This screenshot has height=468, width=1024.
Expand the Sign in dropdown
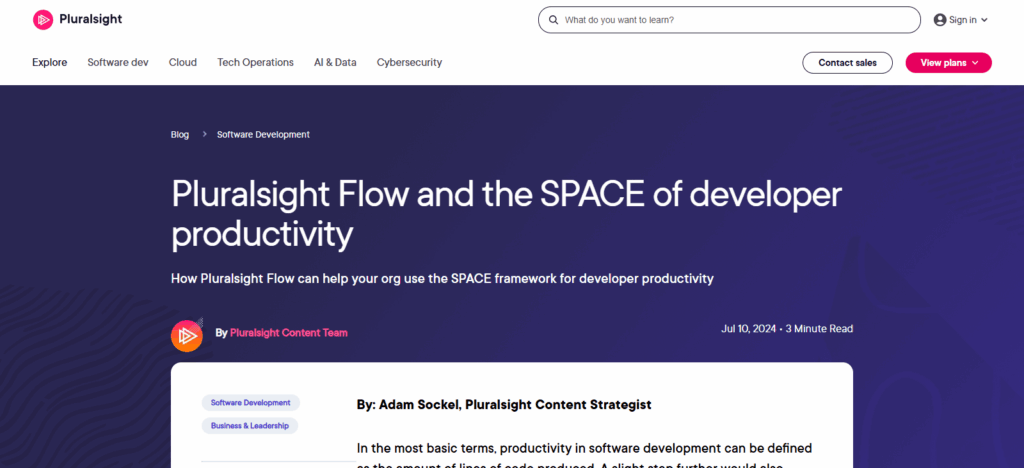click(x=962, y=20)
